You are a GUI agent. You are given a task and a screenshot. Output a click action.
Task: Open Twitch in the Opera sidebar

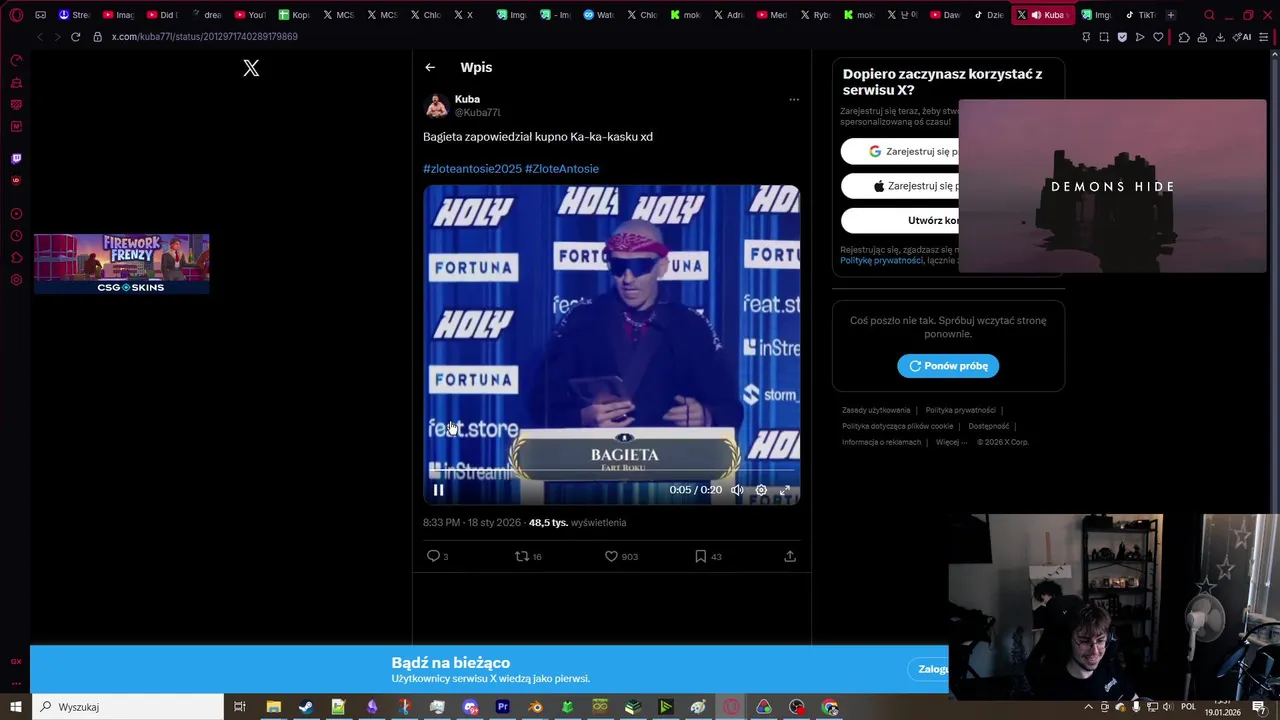16,158
